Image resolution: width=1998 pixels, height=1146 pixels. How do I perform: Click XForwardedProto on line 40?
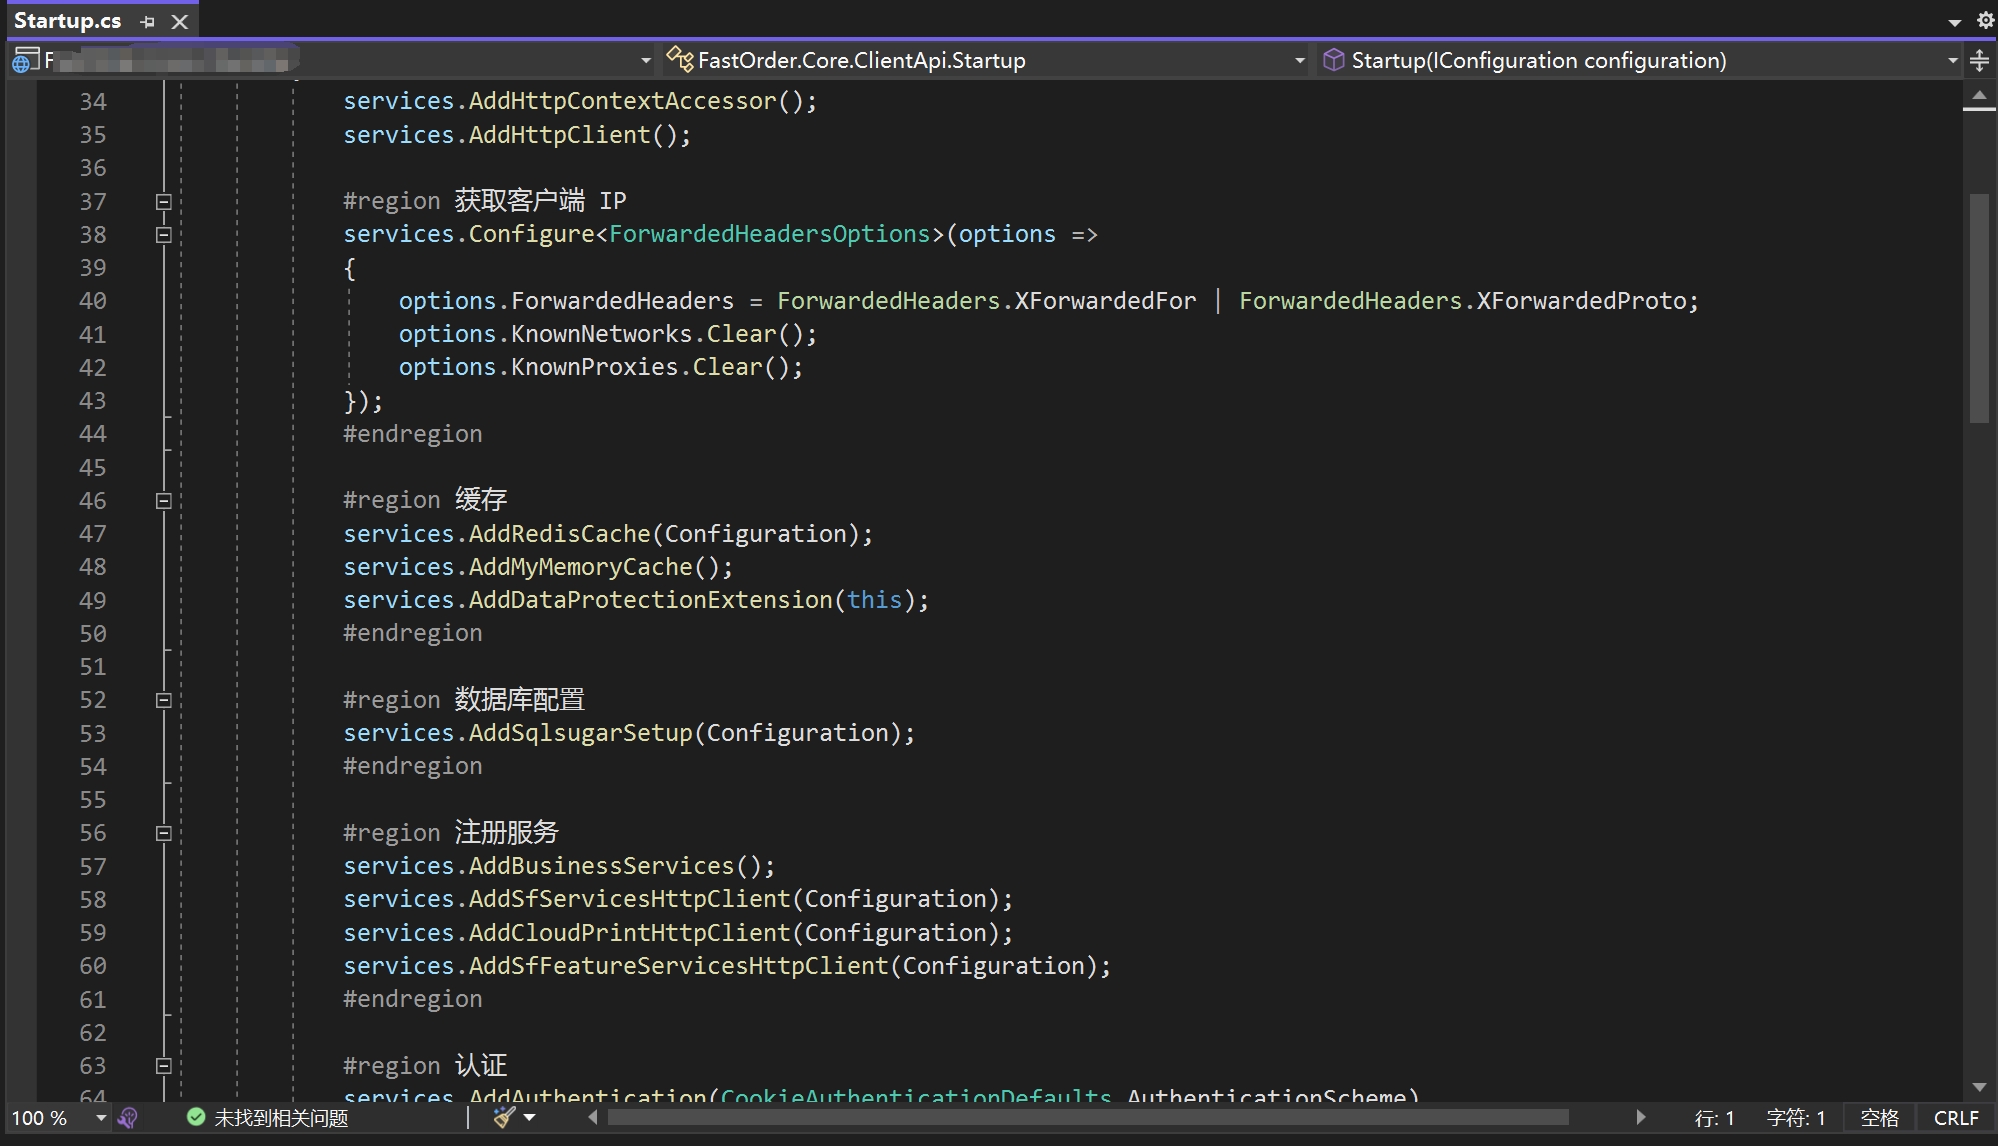[x=1581, y=301]
